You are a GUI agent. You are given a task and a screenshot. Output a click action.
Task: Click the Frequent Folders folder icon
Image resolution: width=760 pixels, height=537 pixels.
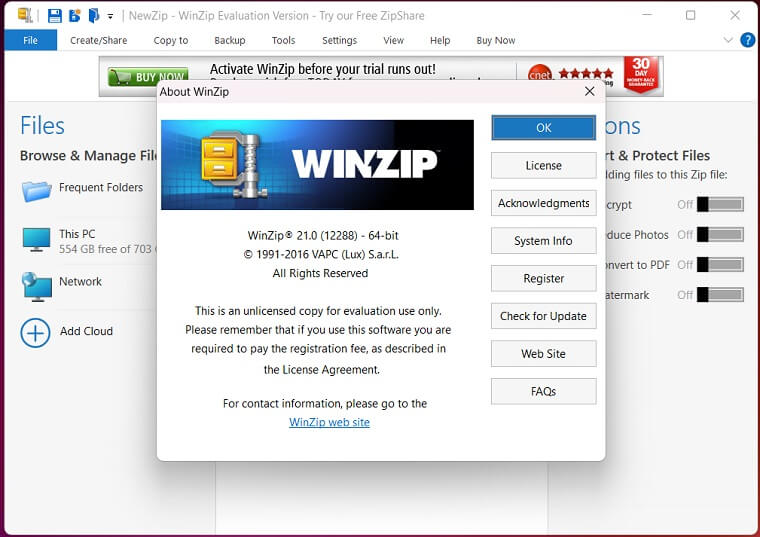click(x=36, y=191)
